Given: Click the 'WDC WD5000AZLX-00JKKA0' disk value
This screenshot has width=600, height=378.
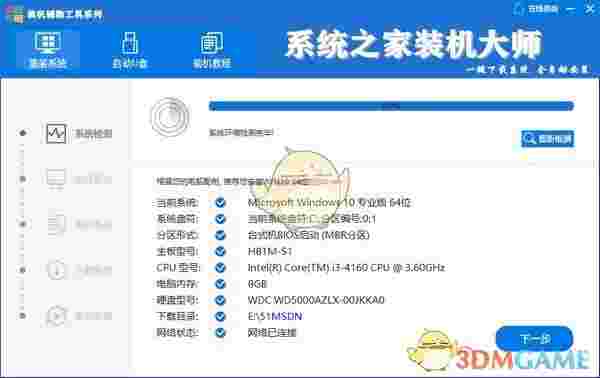Looking at the screenshot, I should tap(316, 300).
